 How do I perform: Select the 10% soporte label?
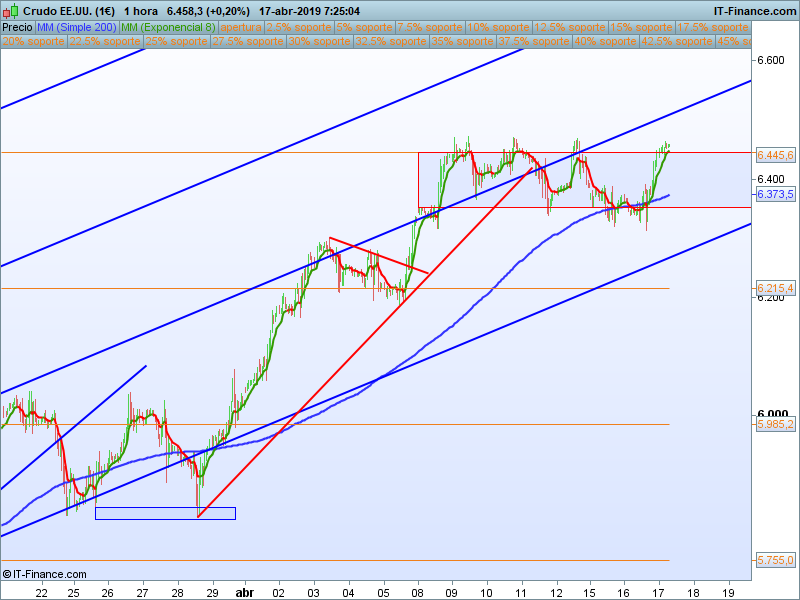[498, 27]
